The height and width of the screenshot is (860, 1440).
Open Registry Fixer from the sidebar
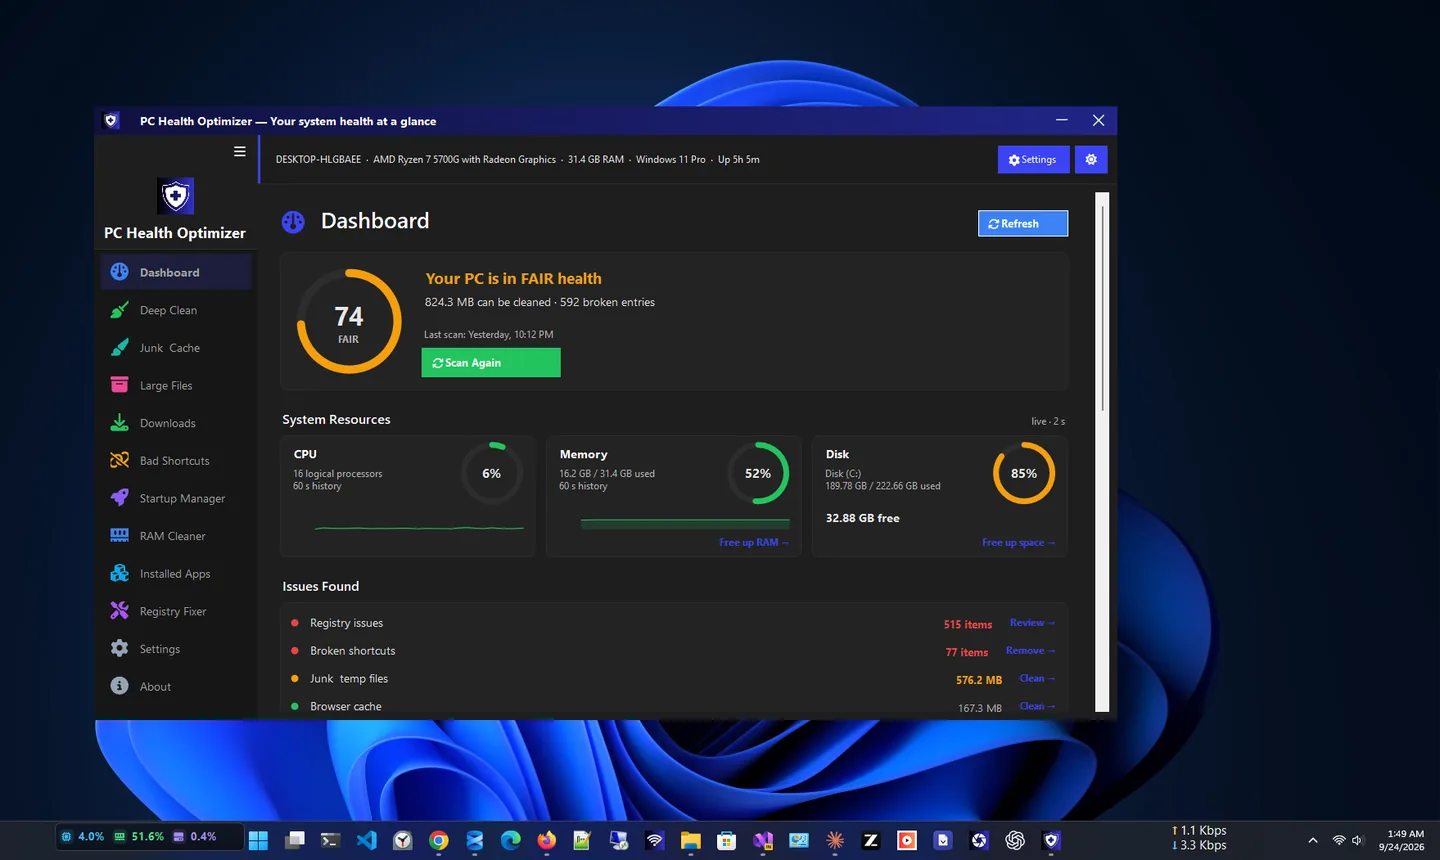(176, 611)
